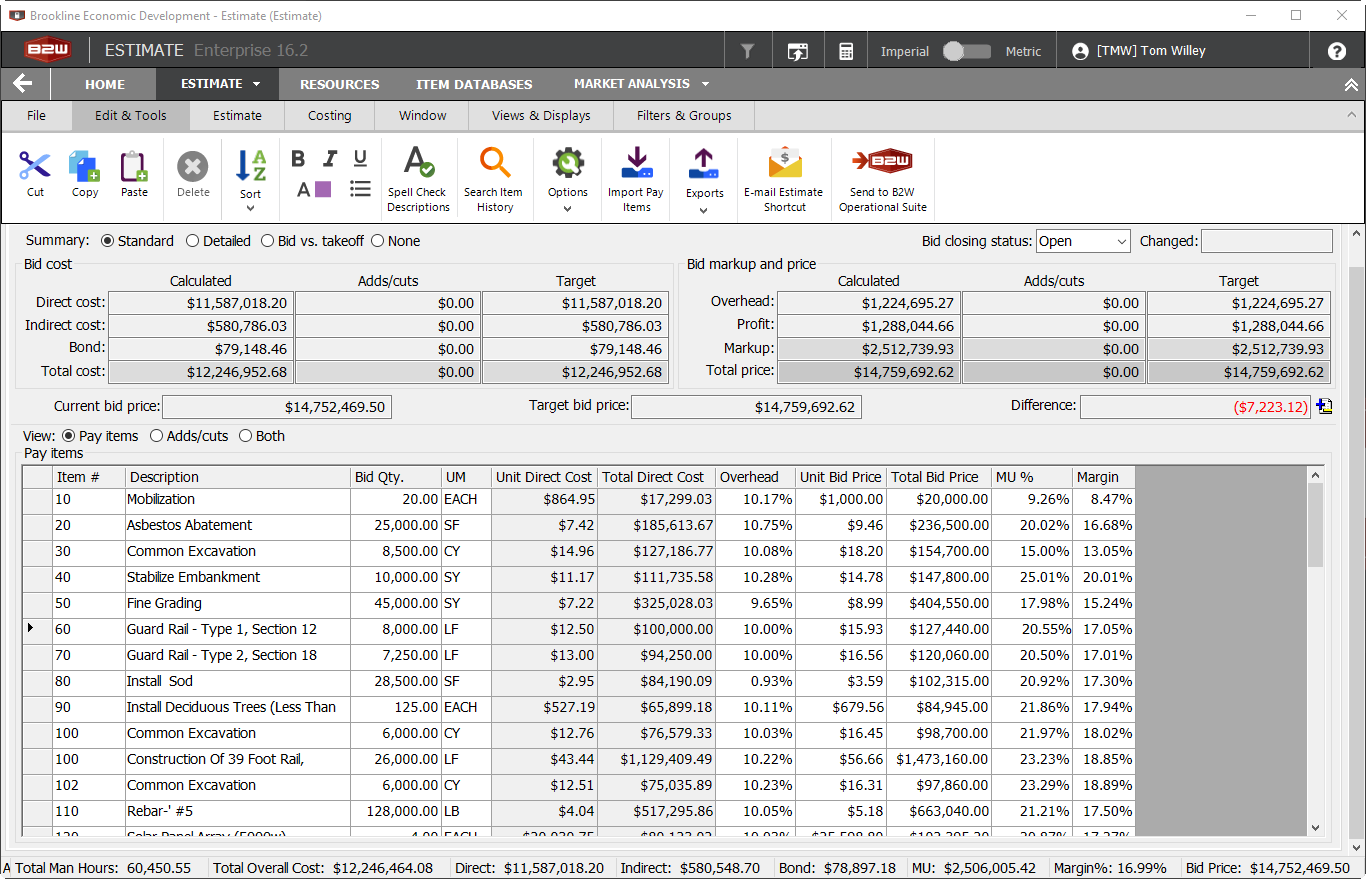Open the calculator icon in header
The image size is (1366, 879).
point(846,51)
